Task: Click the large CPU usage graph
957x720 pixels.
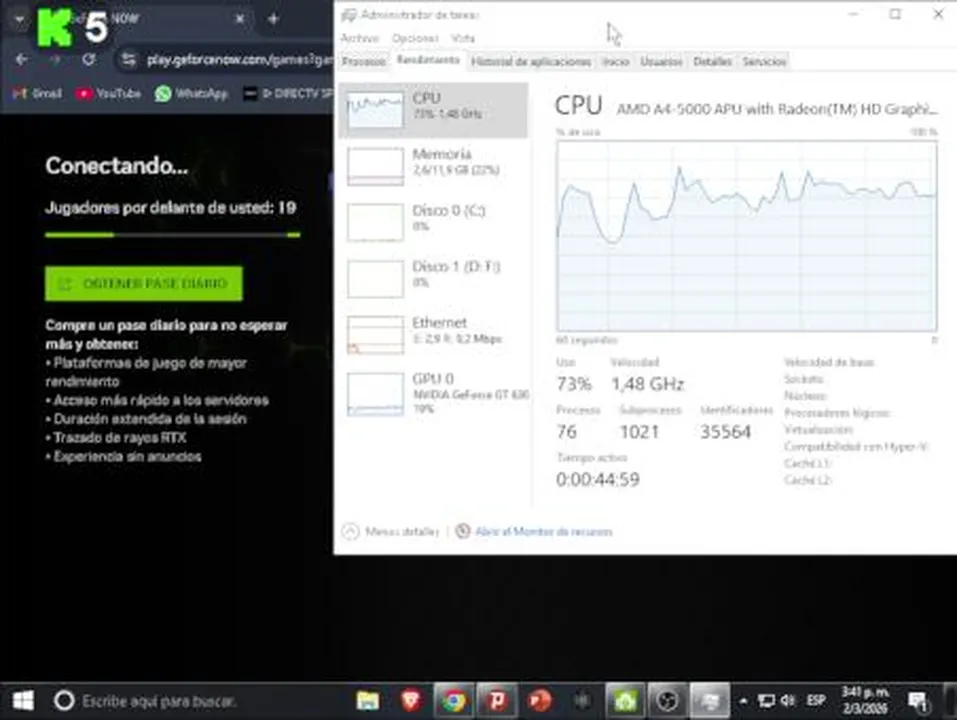Action: pyautogui.click(x=746, y=236)
